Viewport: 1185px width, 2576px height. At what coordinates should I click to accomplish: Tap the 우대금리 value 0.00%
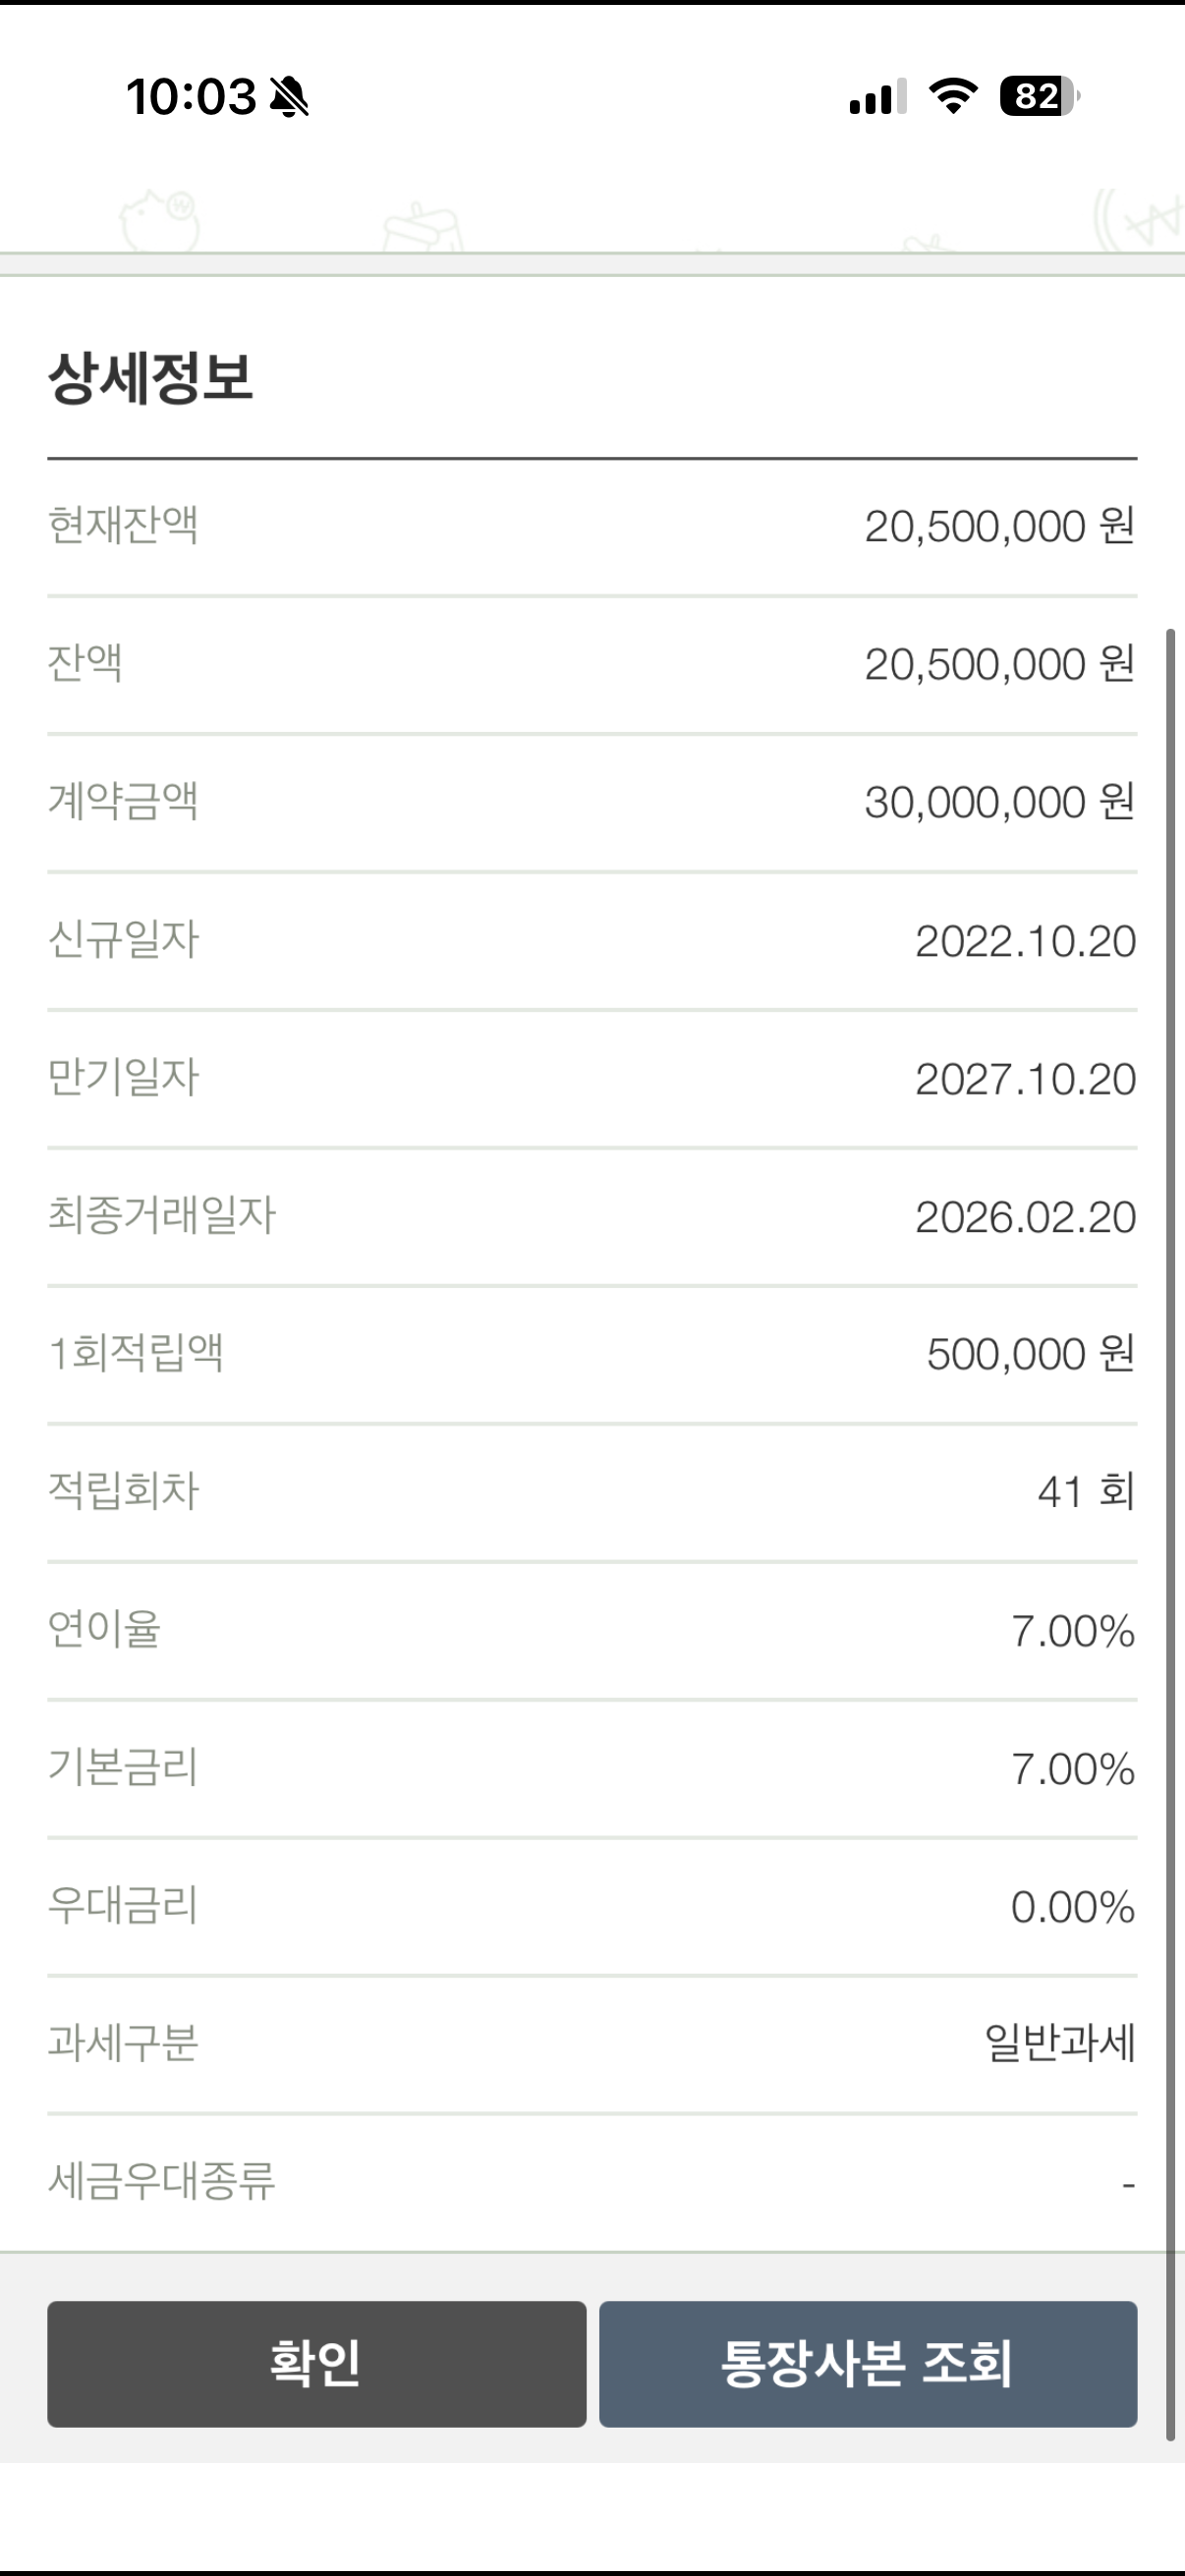click(1072, 1907)
